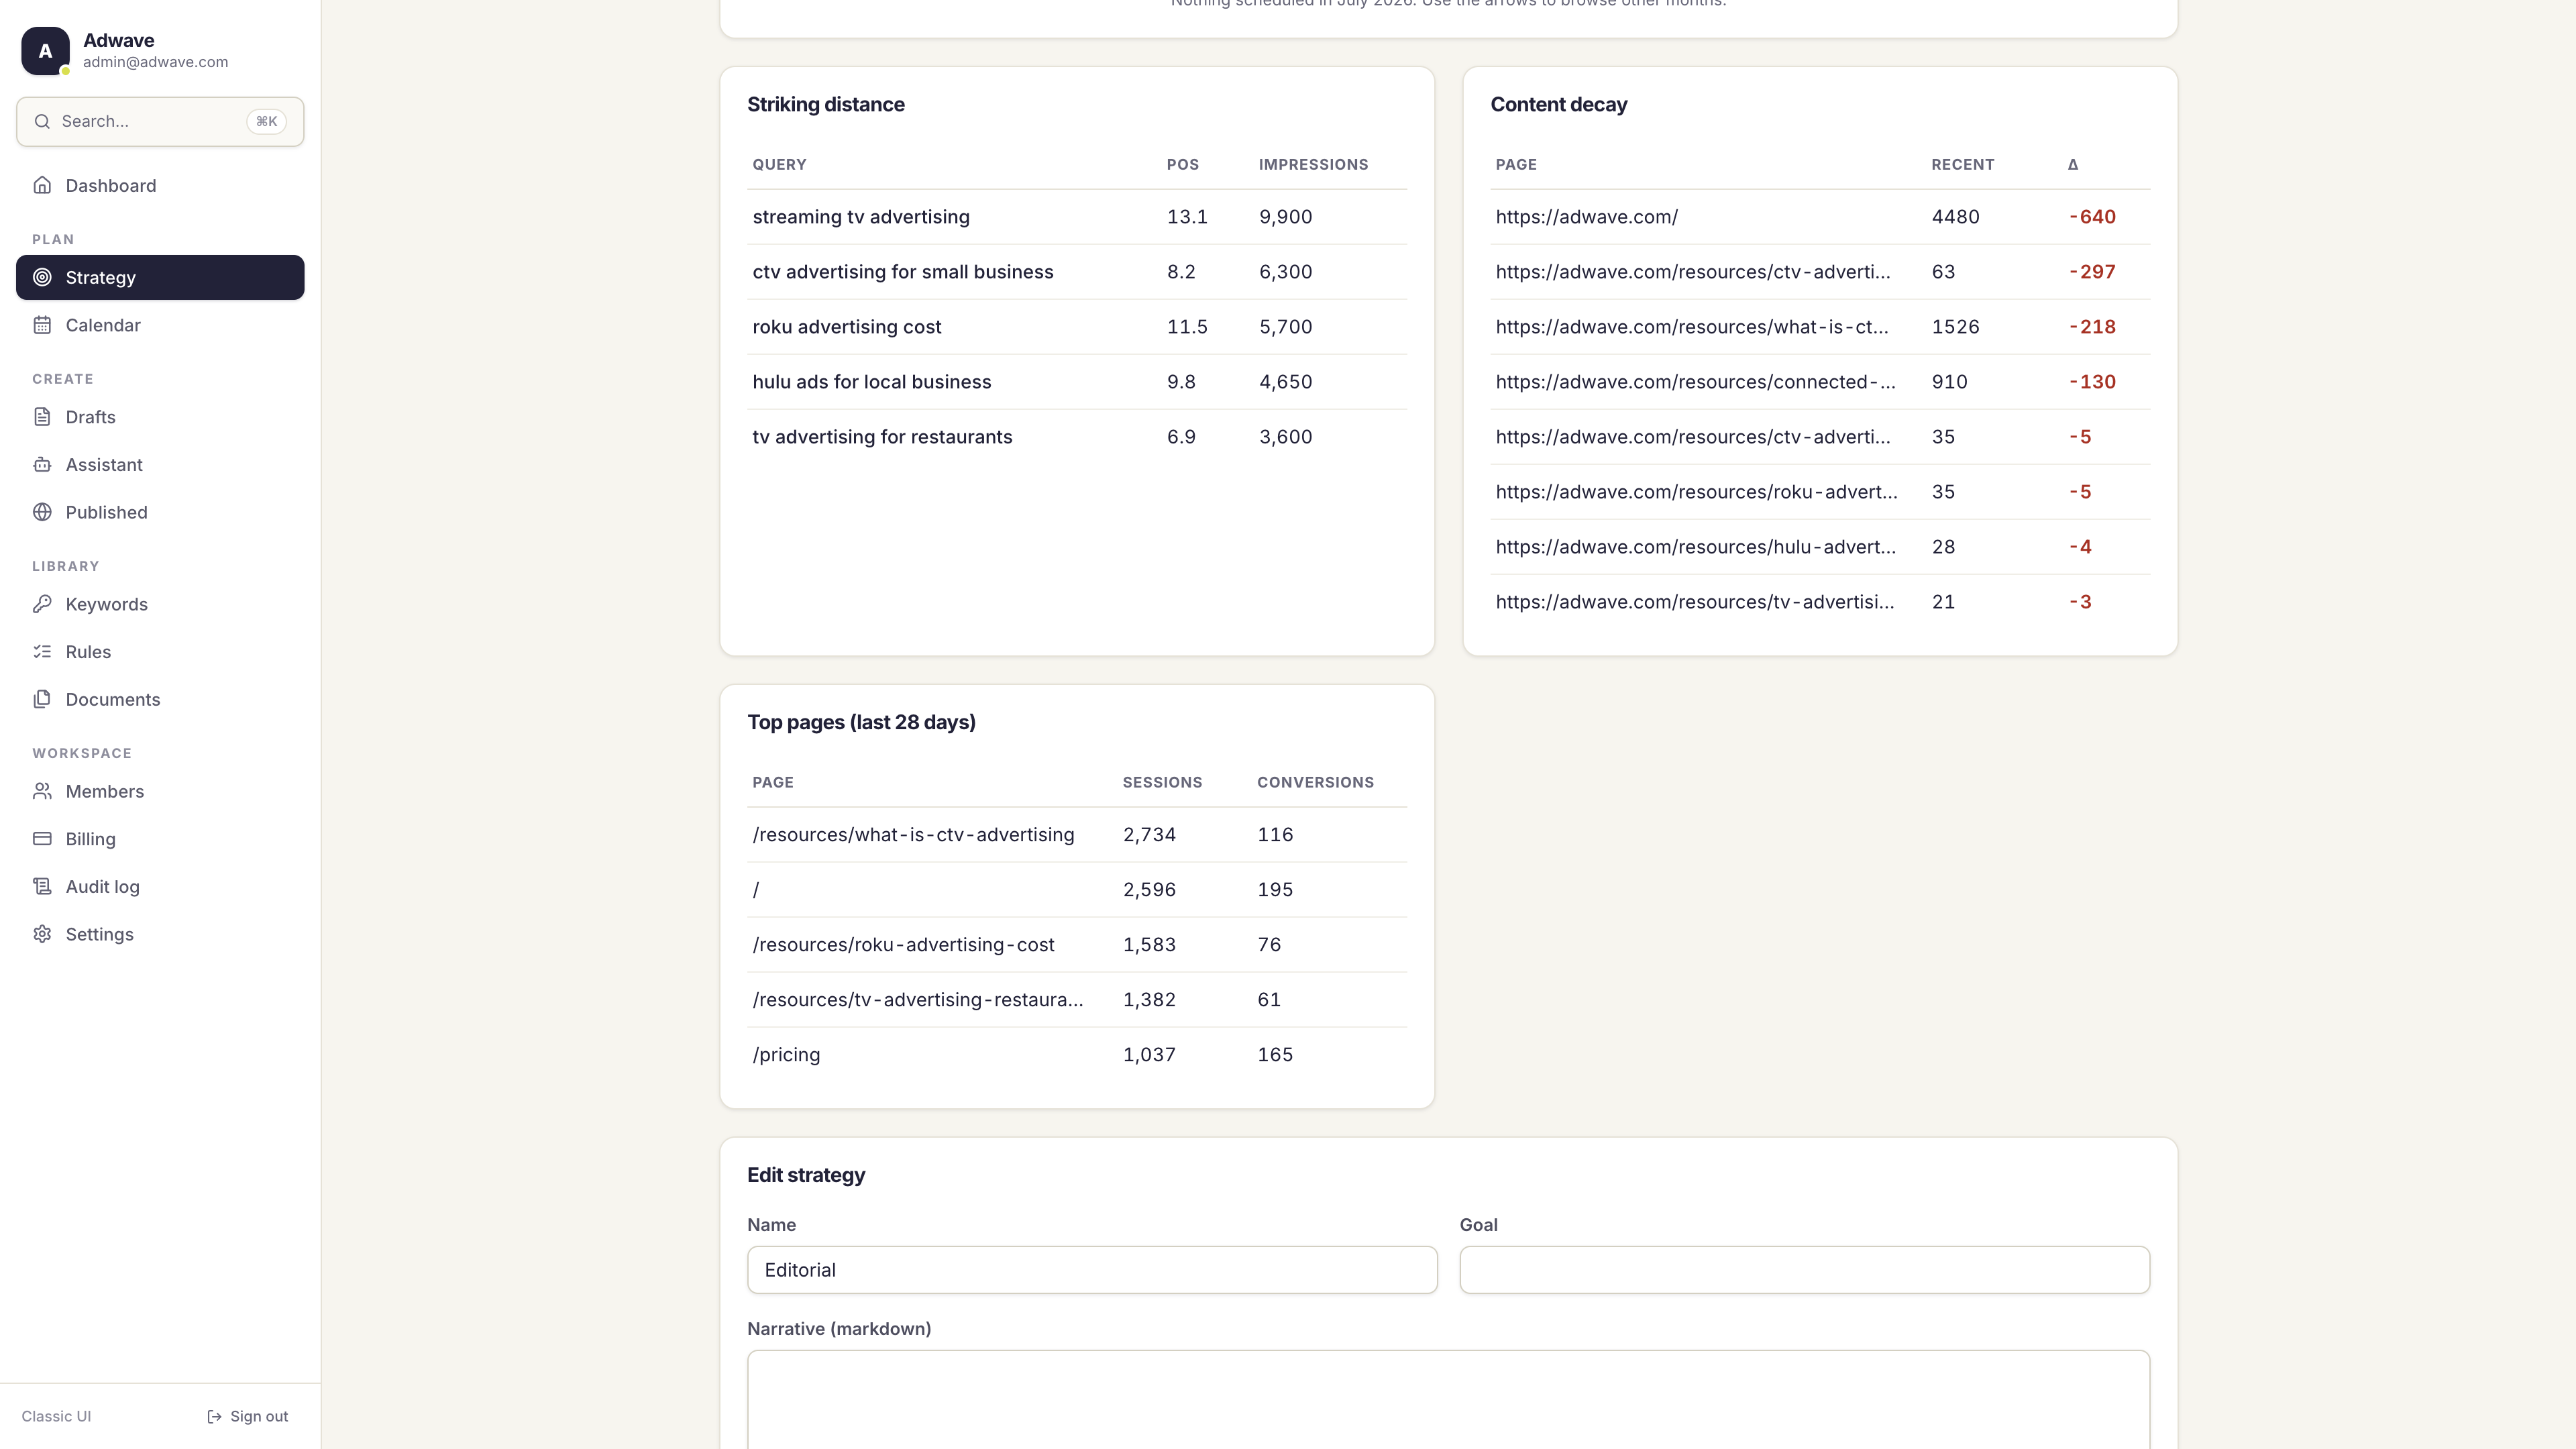Click the Assistant robot icon
Image resolution: width=2576 pixels, height=1449 pixels.
click(x=42, y=464)
